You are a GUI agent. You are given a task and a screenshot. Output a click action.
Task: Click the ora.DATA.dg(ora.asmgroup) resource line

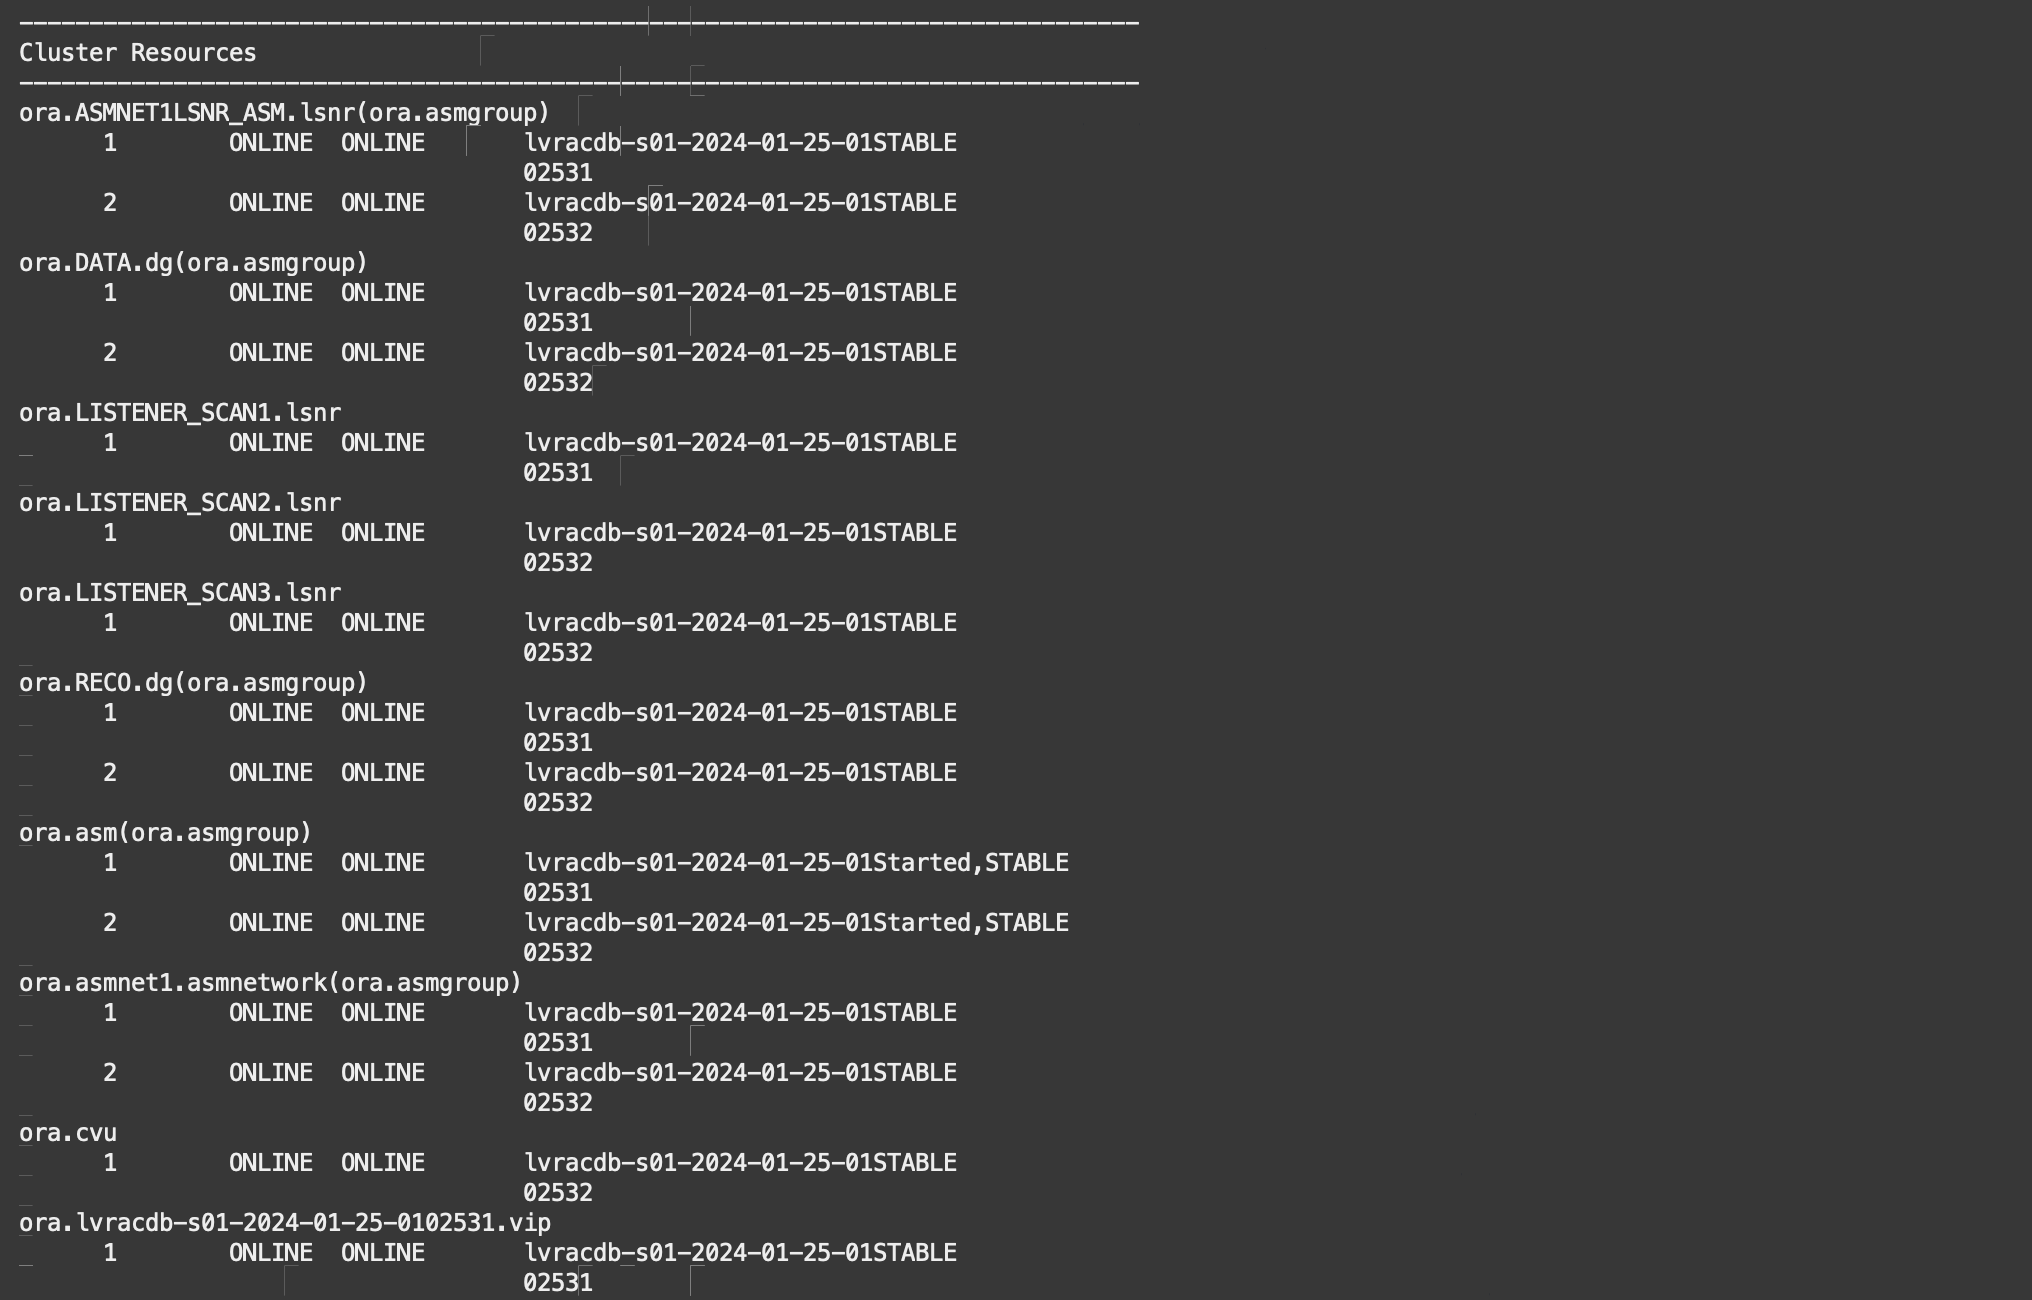tap(193, 263)
